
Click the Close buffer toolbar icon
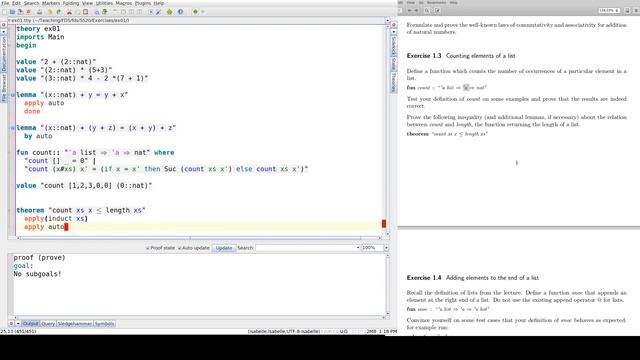(28, 12)
